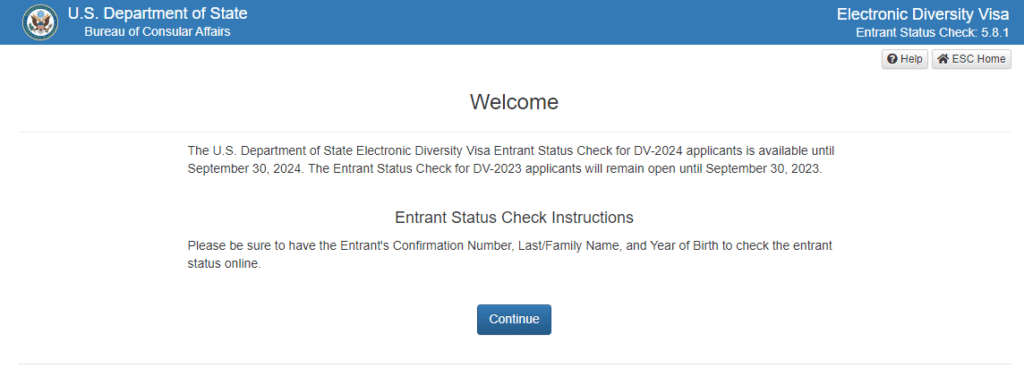Click the "U.S. Department of State" header title
This screenshot has height=377, width=1024.
pos(157,14)
